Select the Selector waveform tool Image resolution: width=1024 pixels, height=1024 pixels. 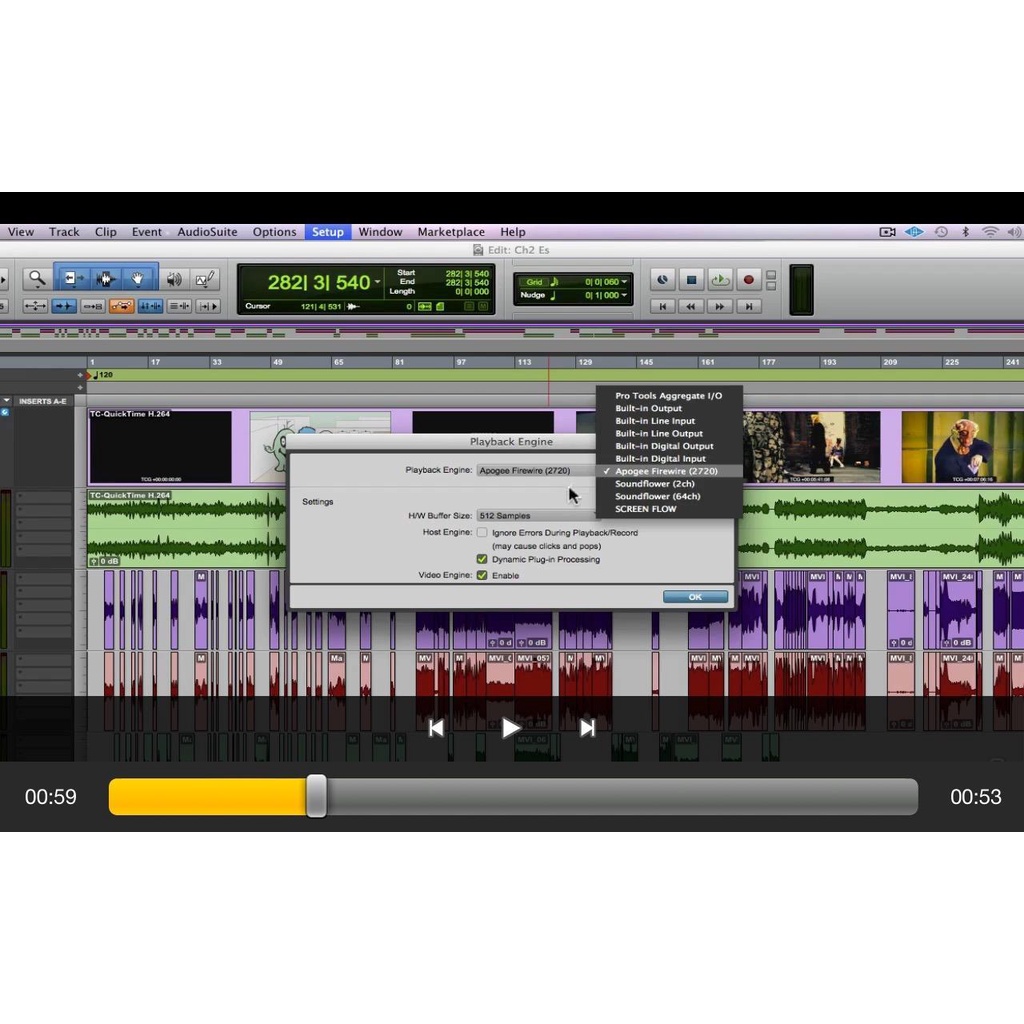coord(106,280)
